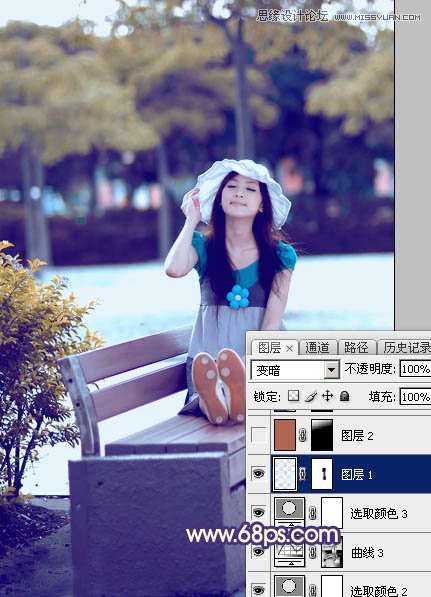Select the layer named 选取颜色 3

379,513
